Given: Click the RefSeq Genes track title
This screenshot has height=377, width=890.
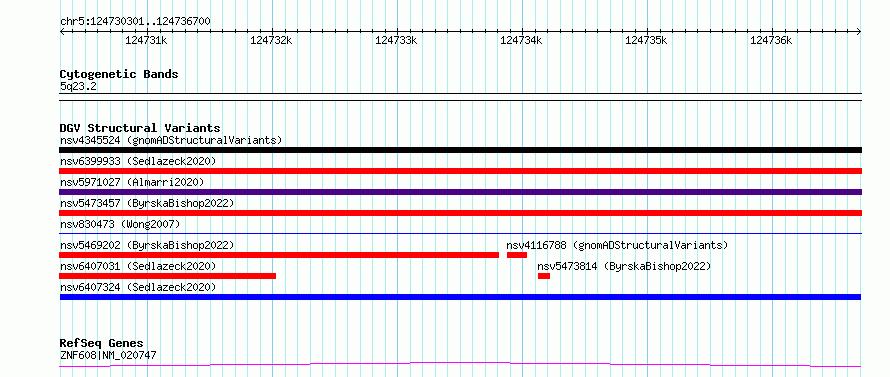Looking at the screenshot, I should (102, 344).
